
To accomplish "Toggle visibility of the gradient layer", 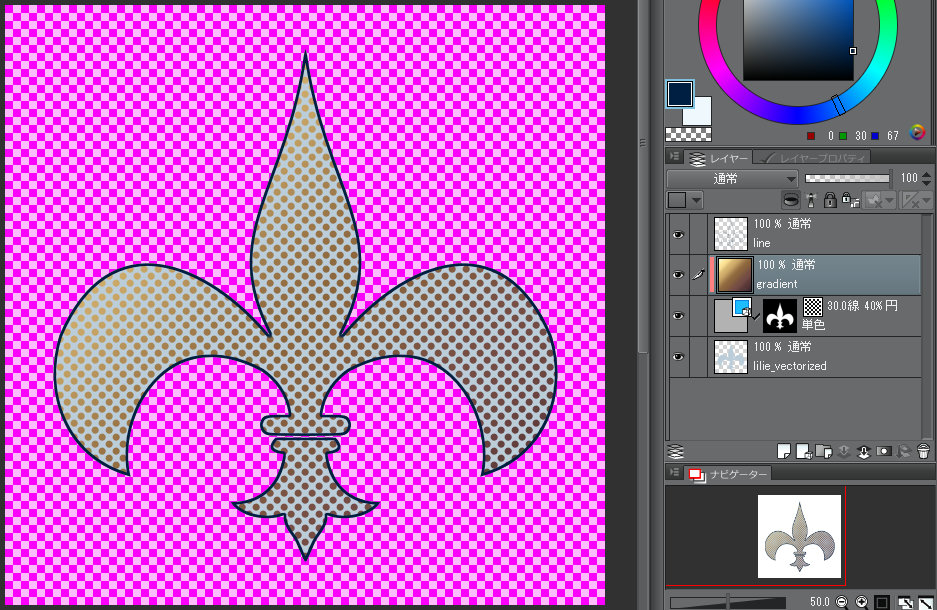I will [x=678, y=275].
